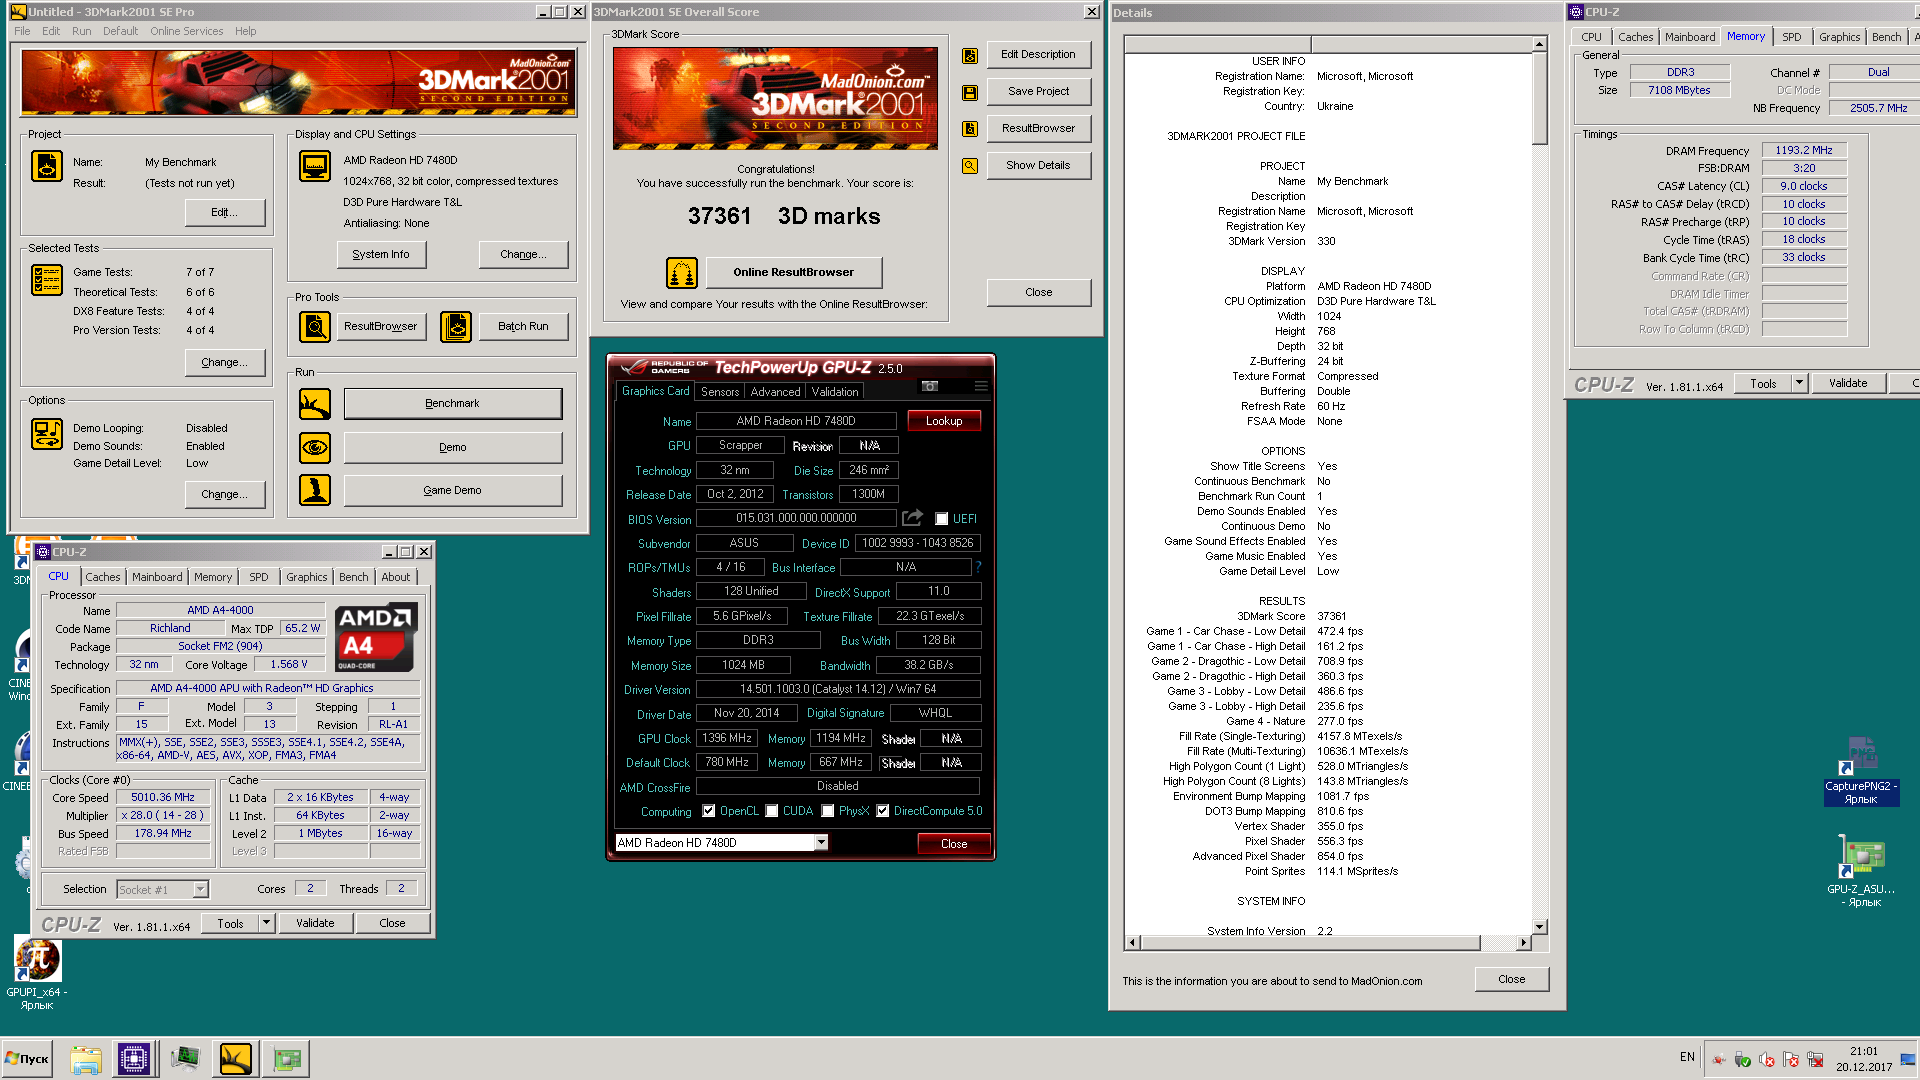Click GPU-Z screenshot camera icon
This screenshot has width=1920, height=1080.
(x=930, y=386)
